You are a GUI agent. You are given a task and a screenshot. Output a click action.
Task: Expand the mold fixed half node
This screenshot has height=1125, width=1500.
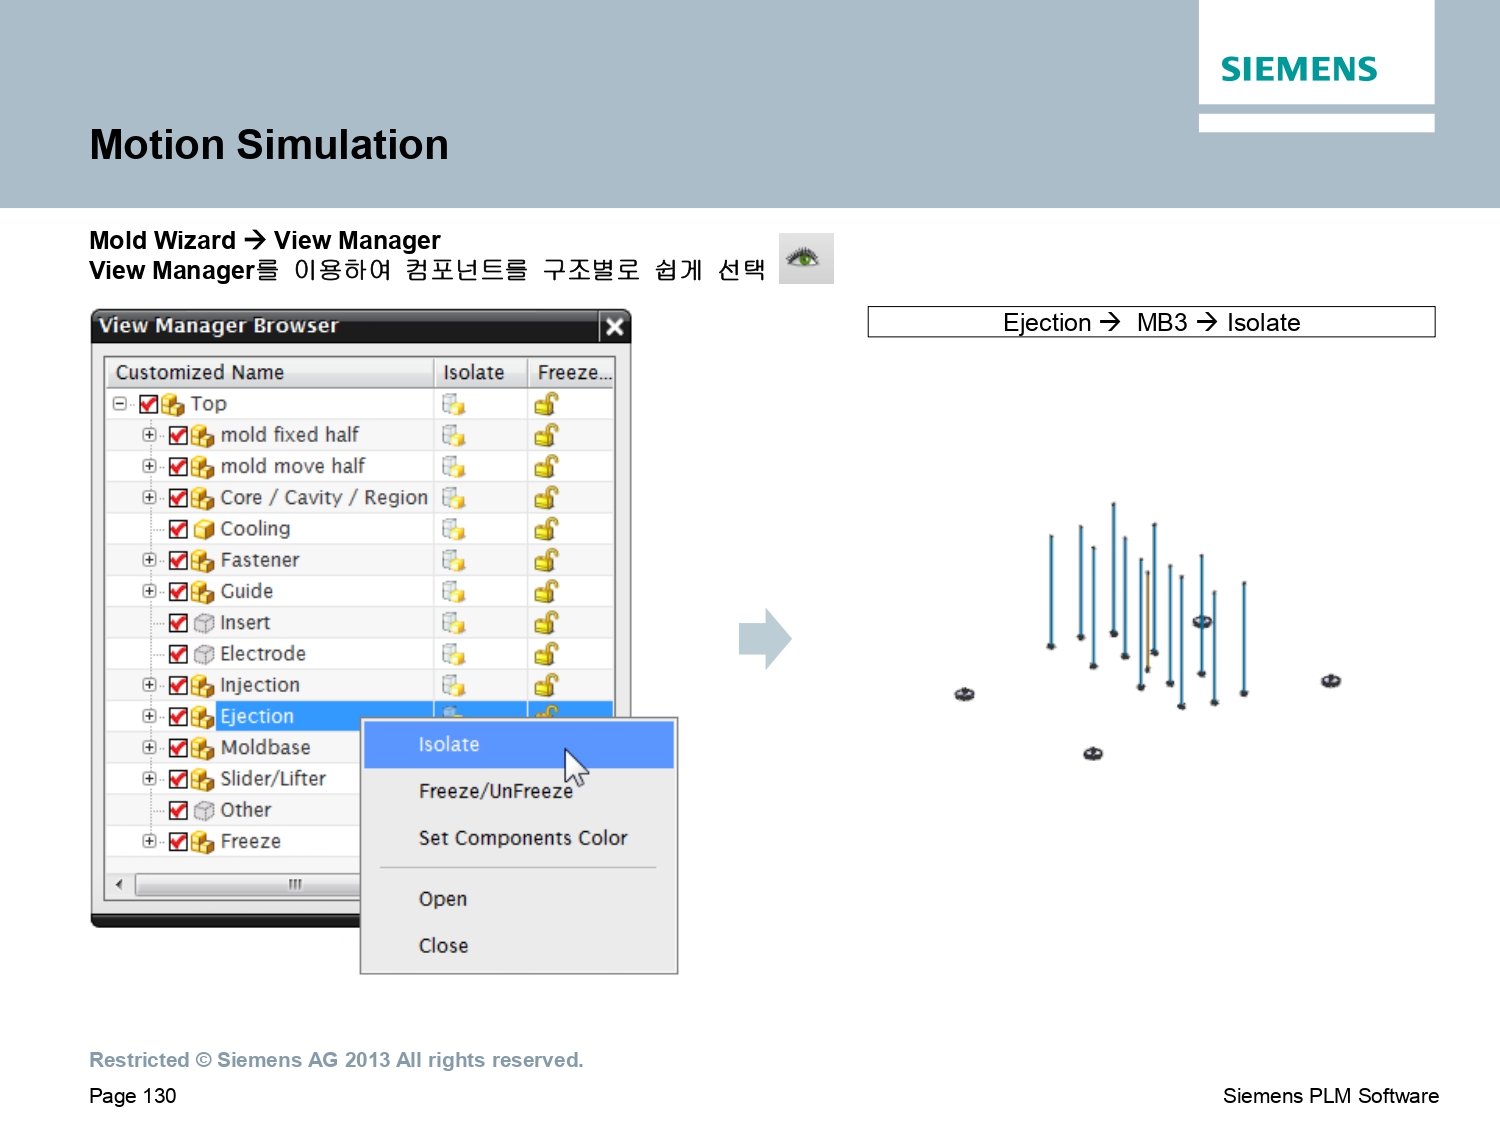coord(149,435)
